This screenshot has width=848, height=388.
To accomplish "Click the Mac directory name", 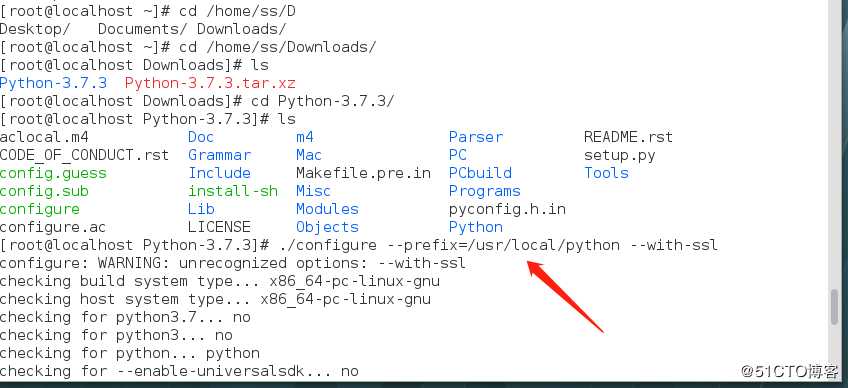I will pyautogui.click(x=309, y=155).
